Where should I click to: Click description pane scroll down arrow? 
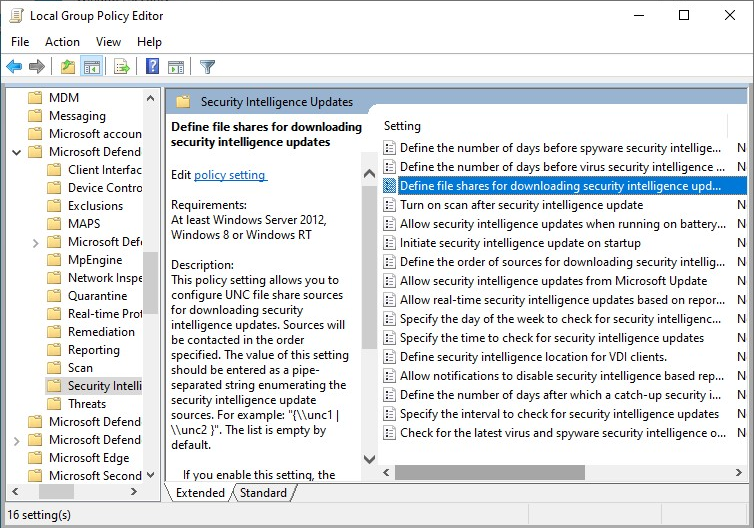[369, 459]
